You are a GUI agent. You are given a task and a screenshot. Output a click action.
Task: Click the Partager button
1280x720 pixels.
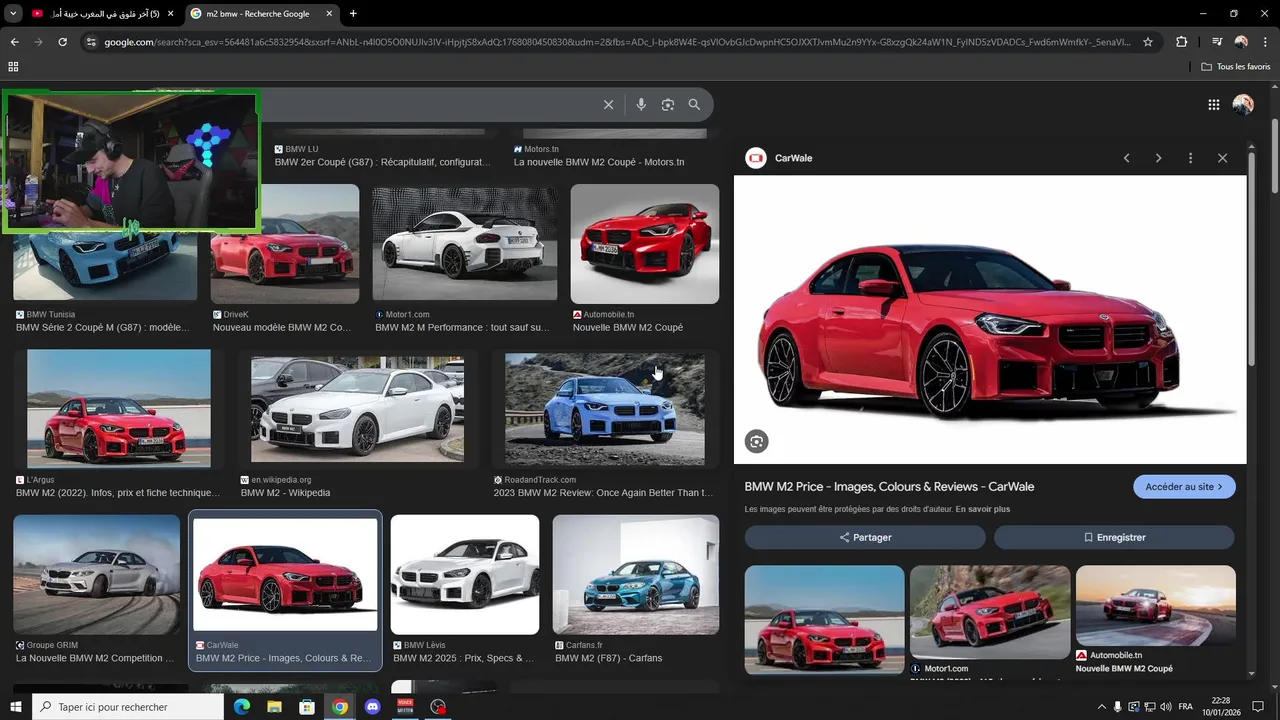click(x=865, y=537)
